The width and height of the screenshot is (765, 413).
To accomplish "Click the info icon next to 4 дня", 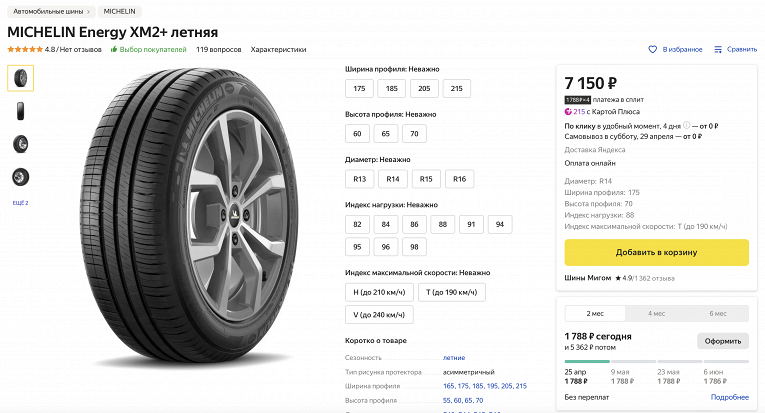I will pos(686,125).
